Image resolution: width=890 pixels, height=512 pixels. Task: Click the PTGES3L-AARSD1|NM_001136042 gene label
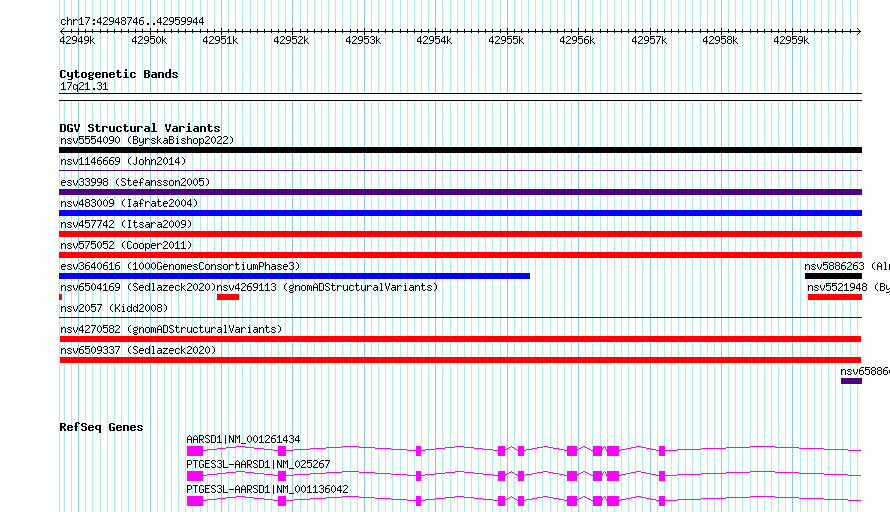[x=267, y=489]
